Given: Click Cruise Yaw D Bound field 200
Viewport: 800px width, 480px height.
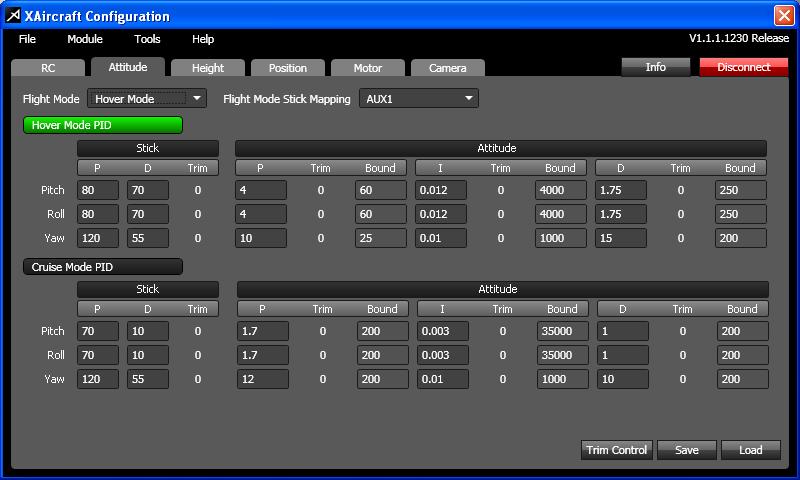Looking at the screenshot, I should (743, 379).
